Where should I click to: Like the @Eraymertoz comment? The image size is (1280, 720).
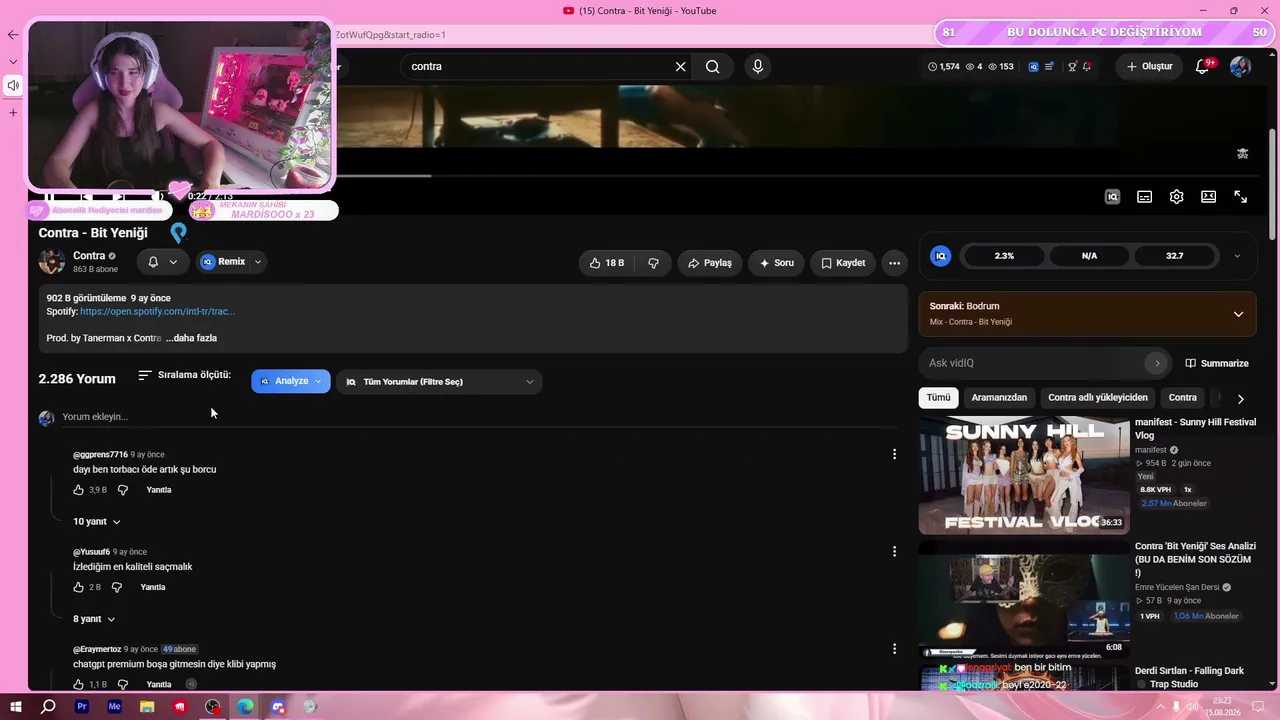point(79,685)
